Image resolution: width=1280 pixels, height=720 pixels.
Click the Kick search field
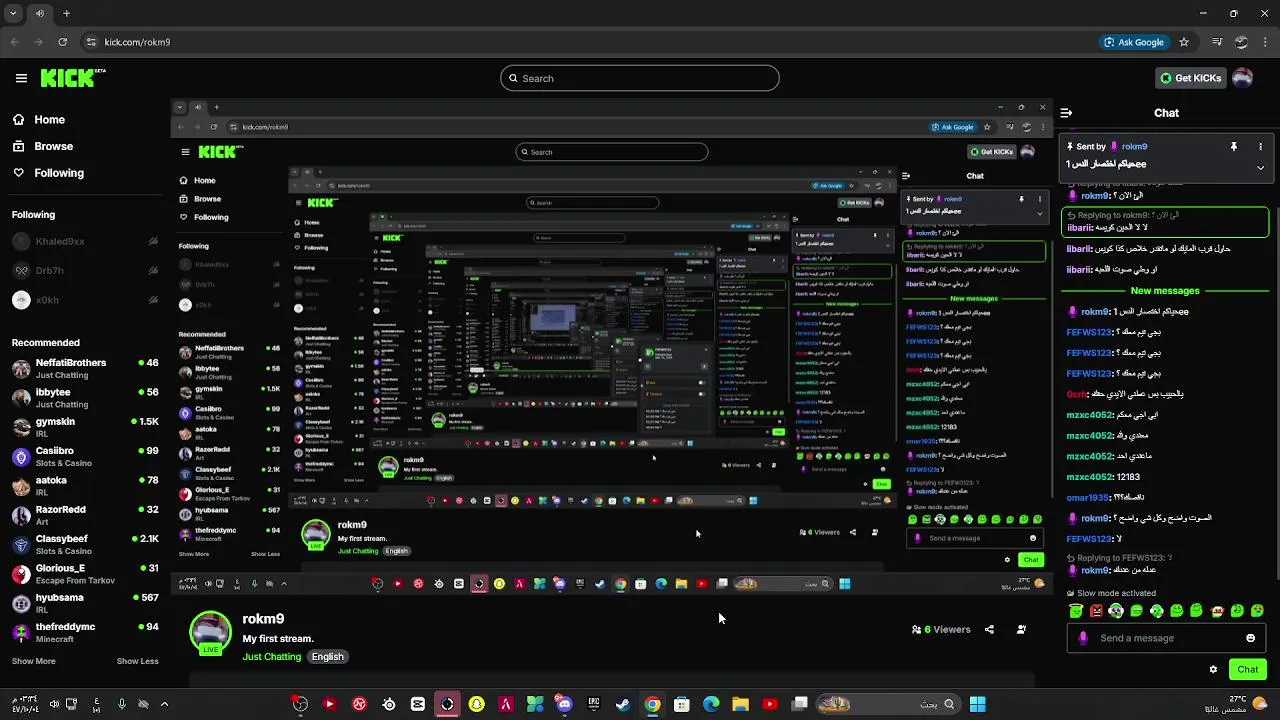click(x=640, y=78)
